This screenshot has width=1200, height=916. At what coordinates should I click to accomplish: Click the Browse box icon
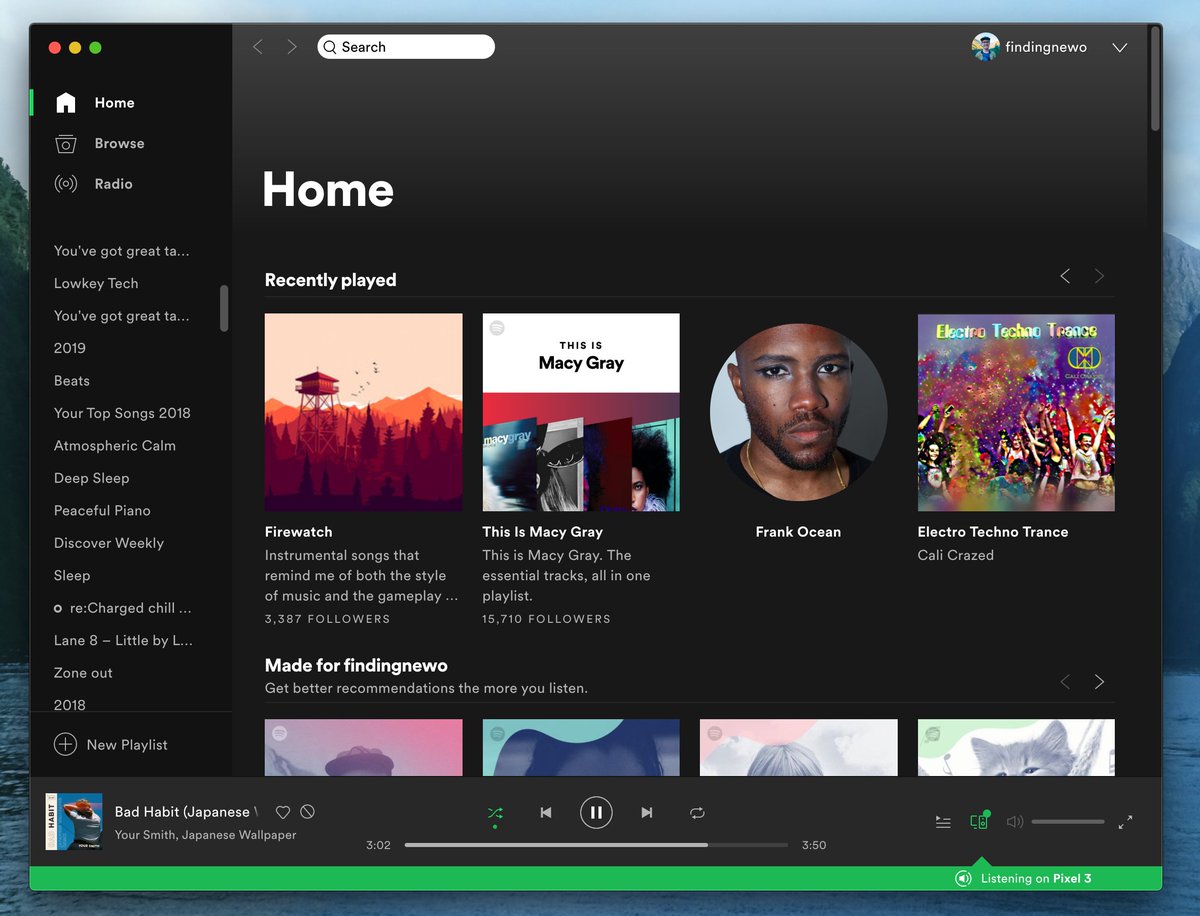(x=66, y=143)
